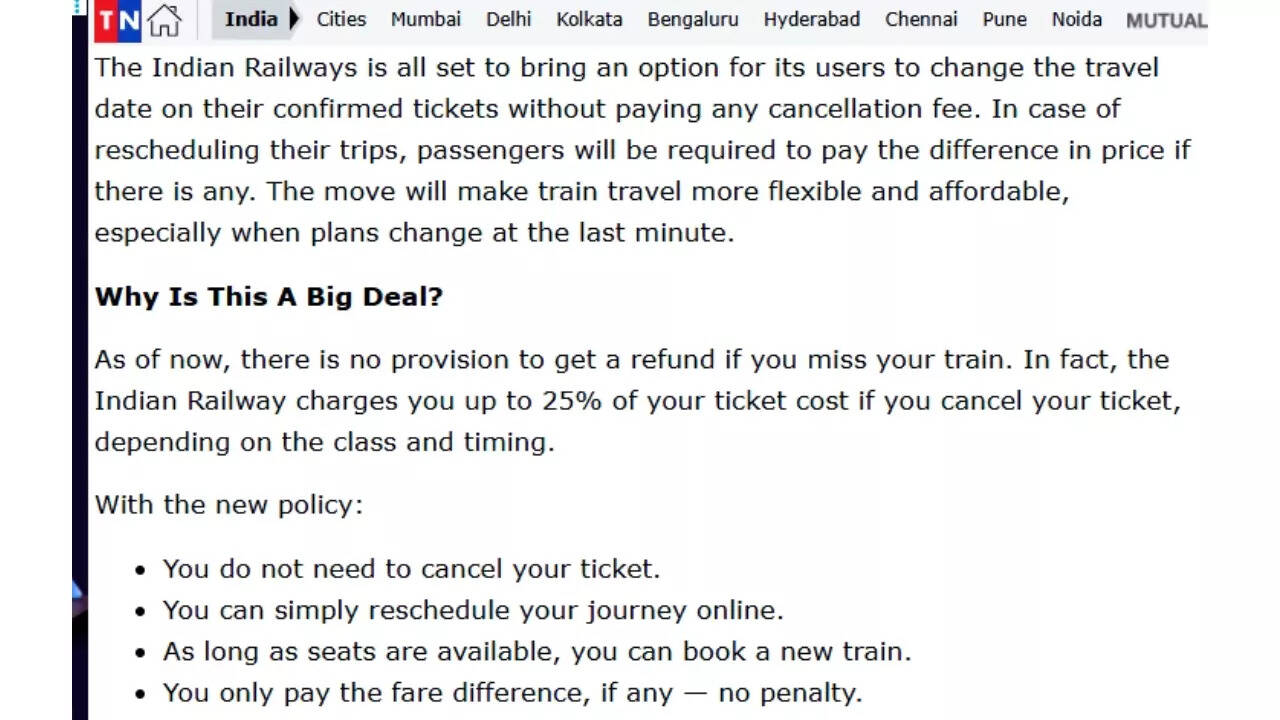1280x720 pixels.
Task: Open the Mumbai city link
Action: click(426, 19)
